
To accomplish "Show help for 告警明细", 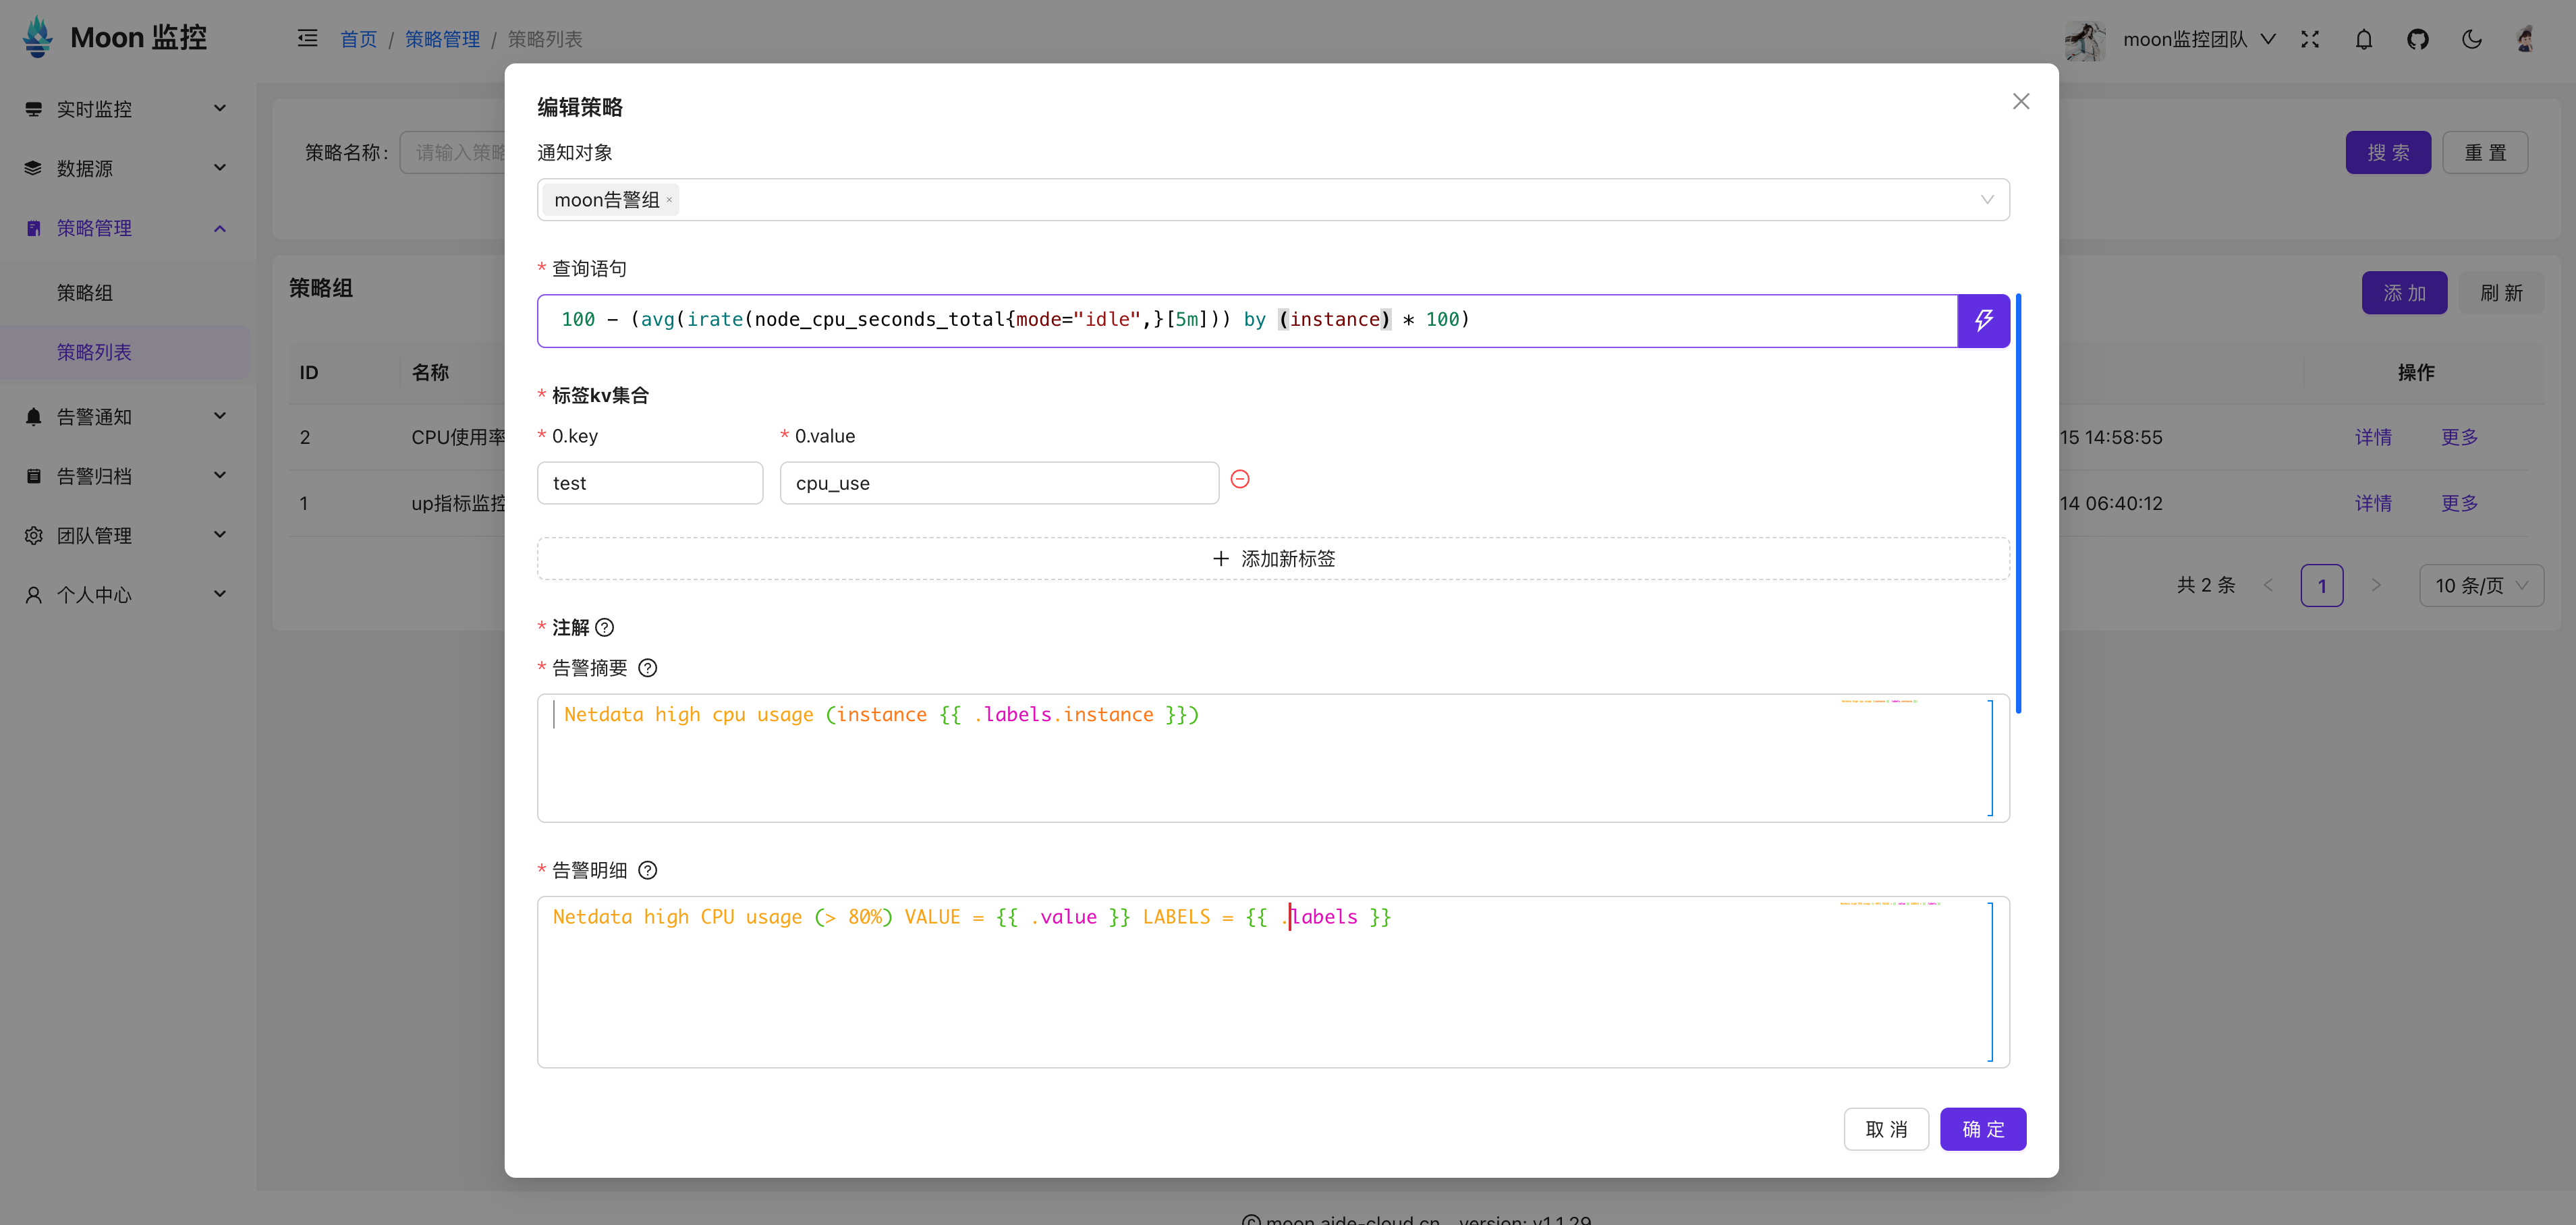I will click(648, 870).
